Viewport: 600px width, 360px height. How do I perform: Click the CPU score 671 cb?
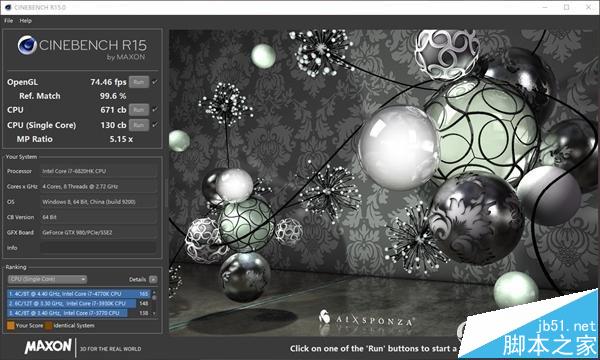(x=113, y=110)
